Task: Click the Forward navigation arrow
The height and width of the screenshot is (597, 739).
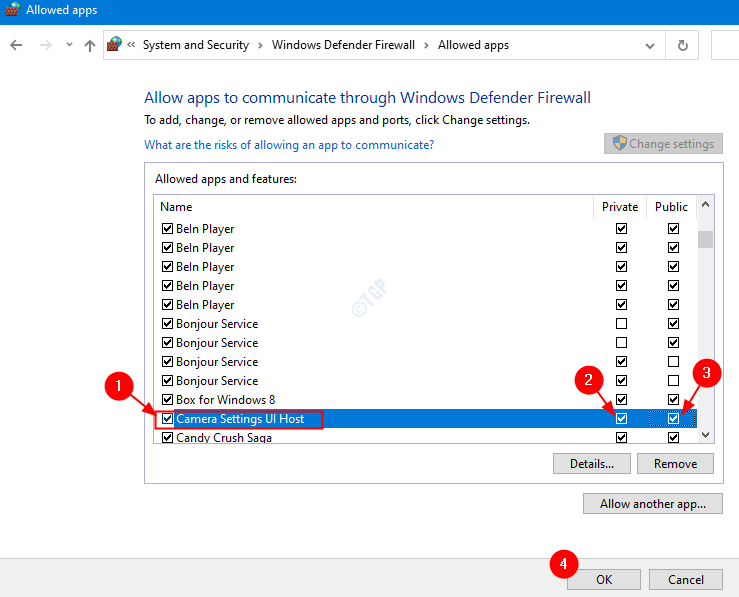Action: pos(46,45)
